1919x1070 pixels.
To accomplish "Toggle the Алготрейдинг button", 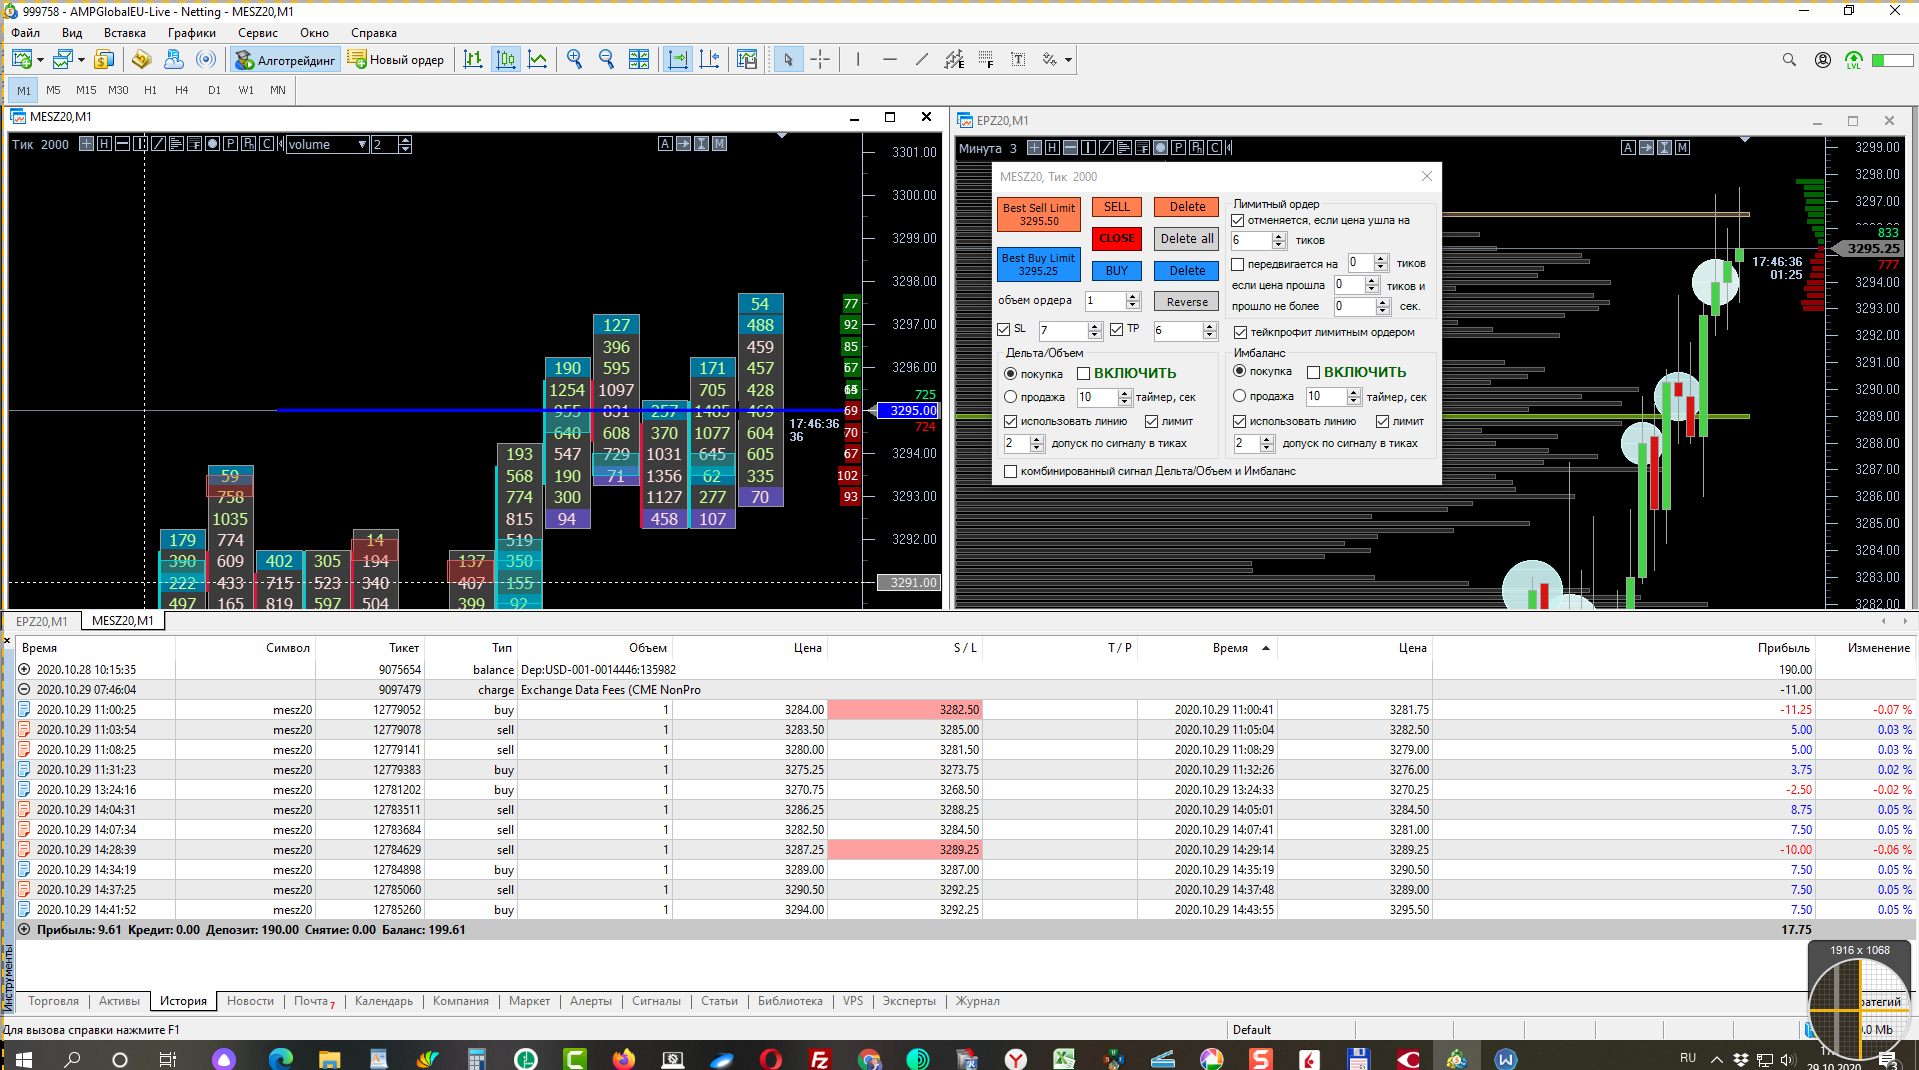I will click(x=286, y=60).
